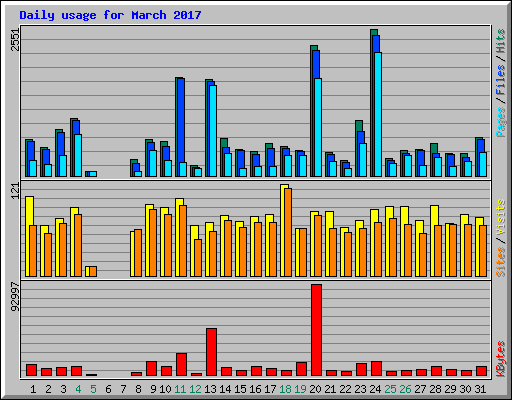
Task: Click the blue Files bar for day 11
Action: click(x=181, y=120)
